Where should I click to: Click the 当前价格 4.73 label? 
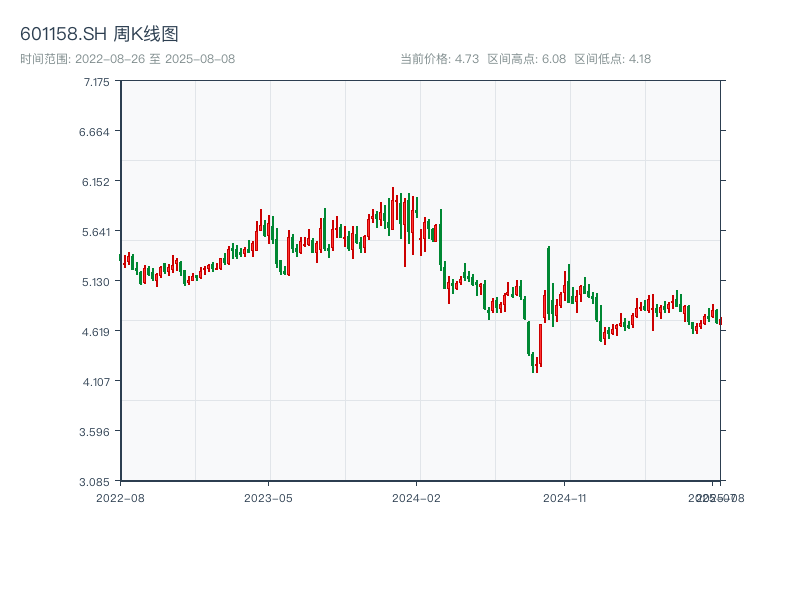click(x=440, y=59)
